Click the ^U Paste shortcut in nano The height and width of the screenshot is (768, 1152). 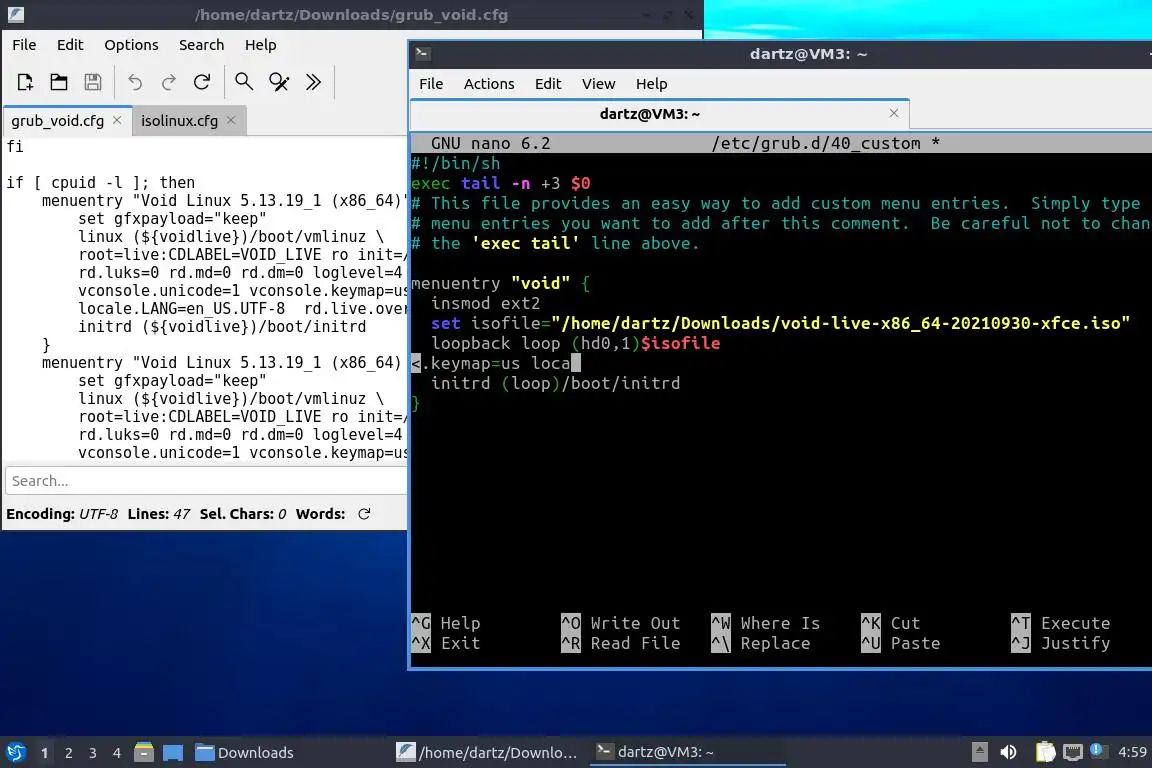click(x=901, y=643)
